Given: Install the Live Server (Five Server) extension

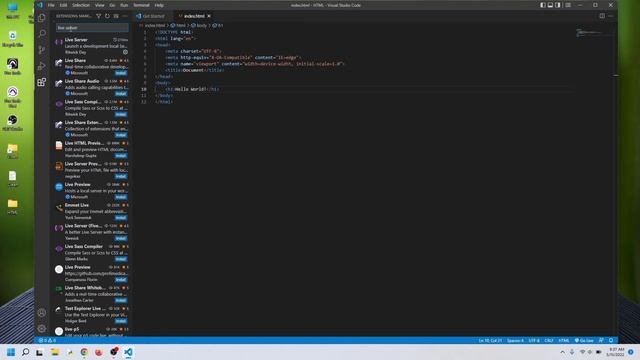Looking at the screenshot, I should [121, 238].
